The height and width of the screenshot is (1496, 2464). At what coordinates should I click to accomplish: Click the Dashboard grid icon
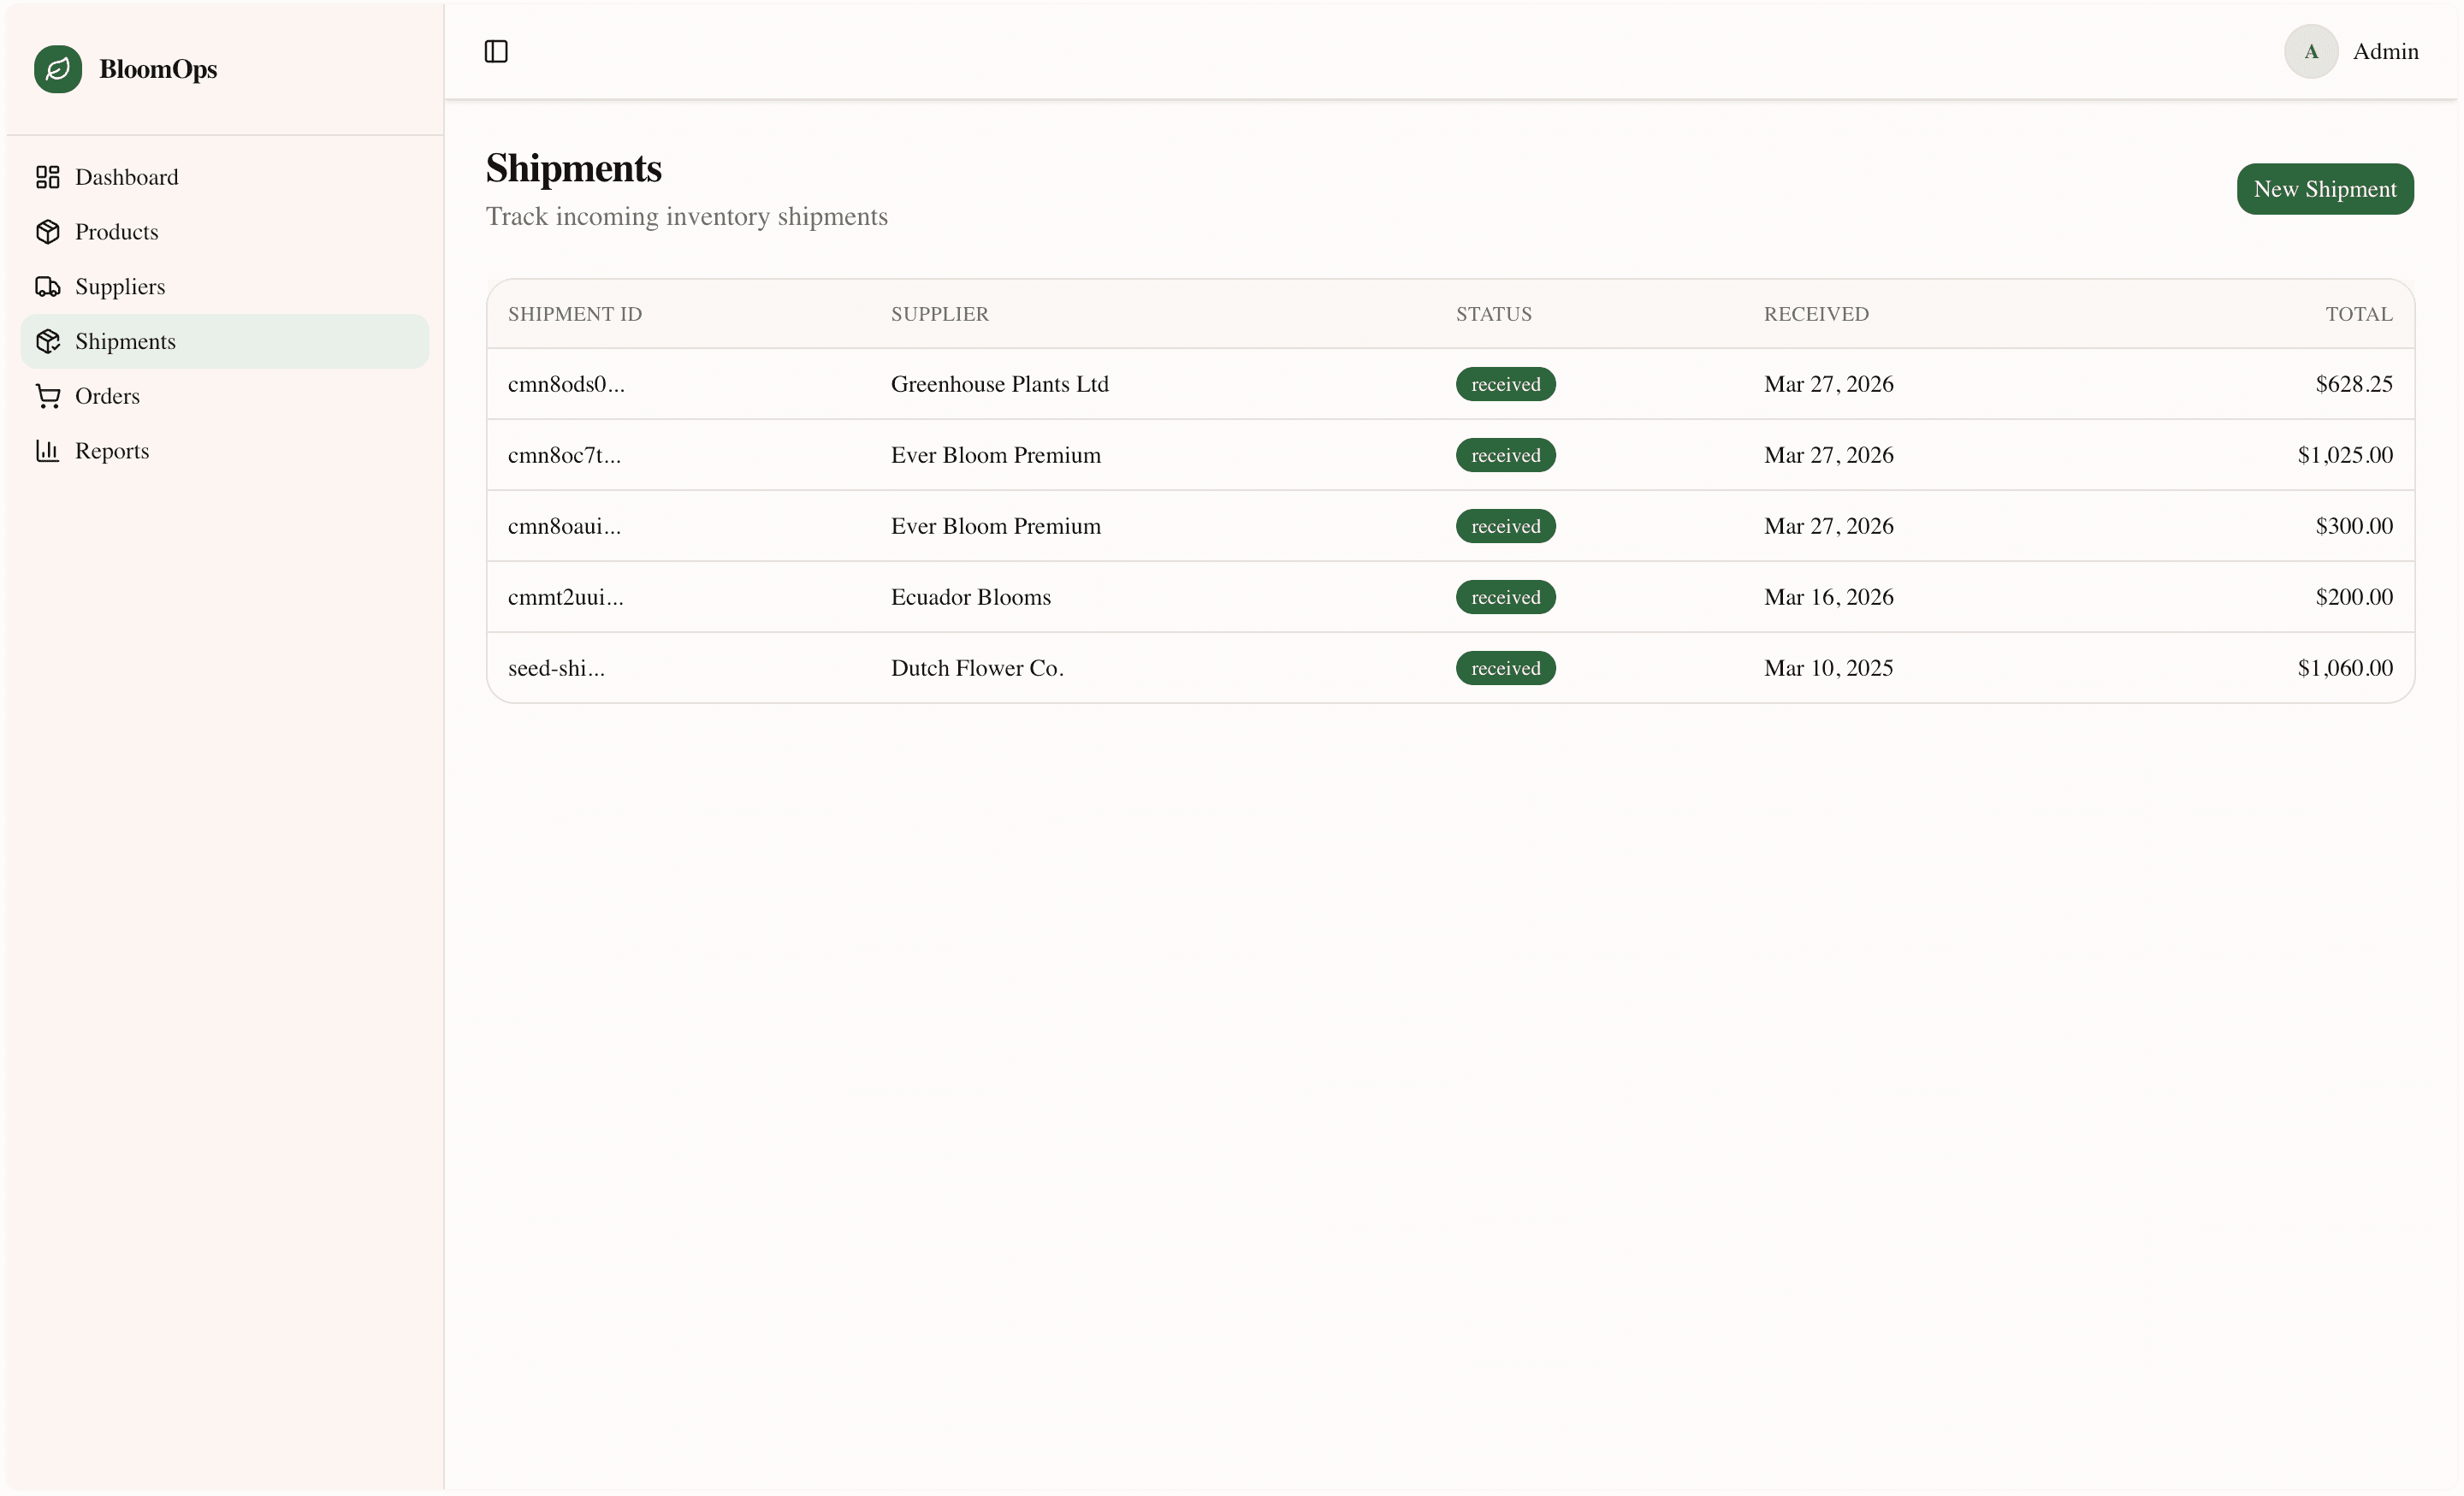click(x=47, y=177)
